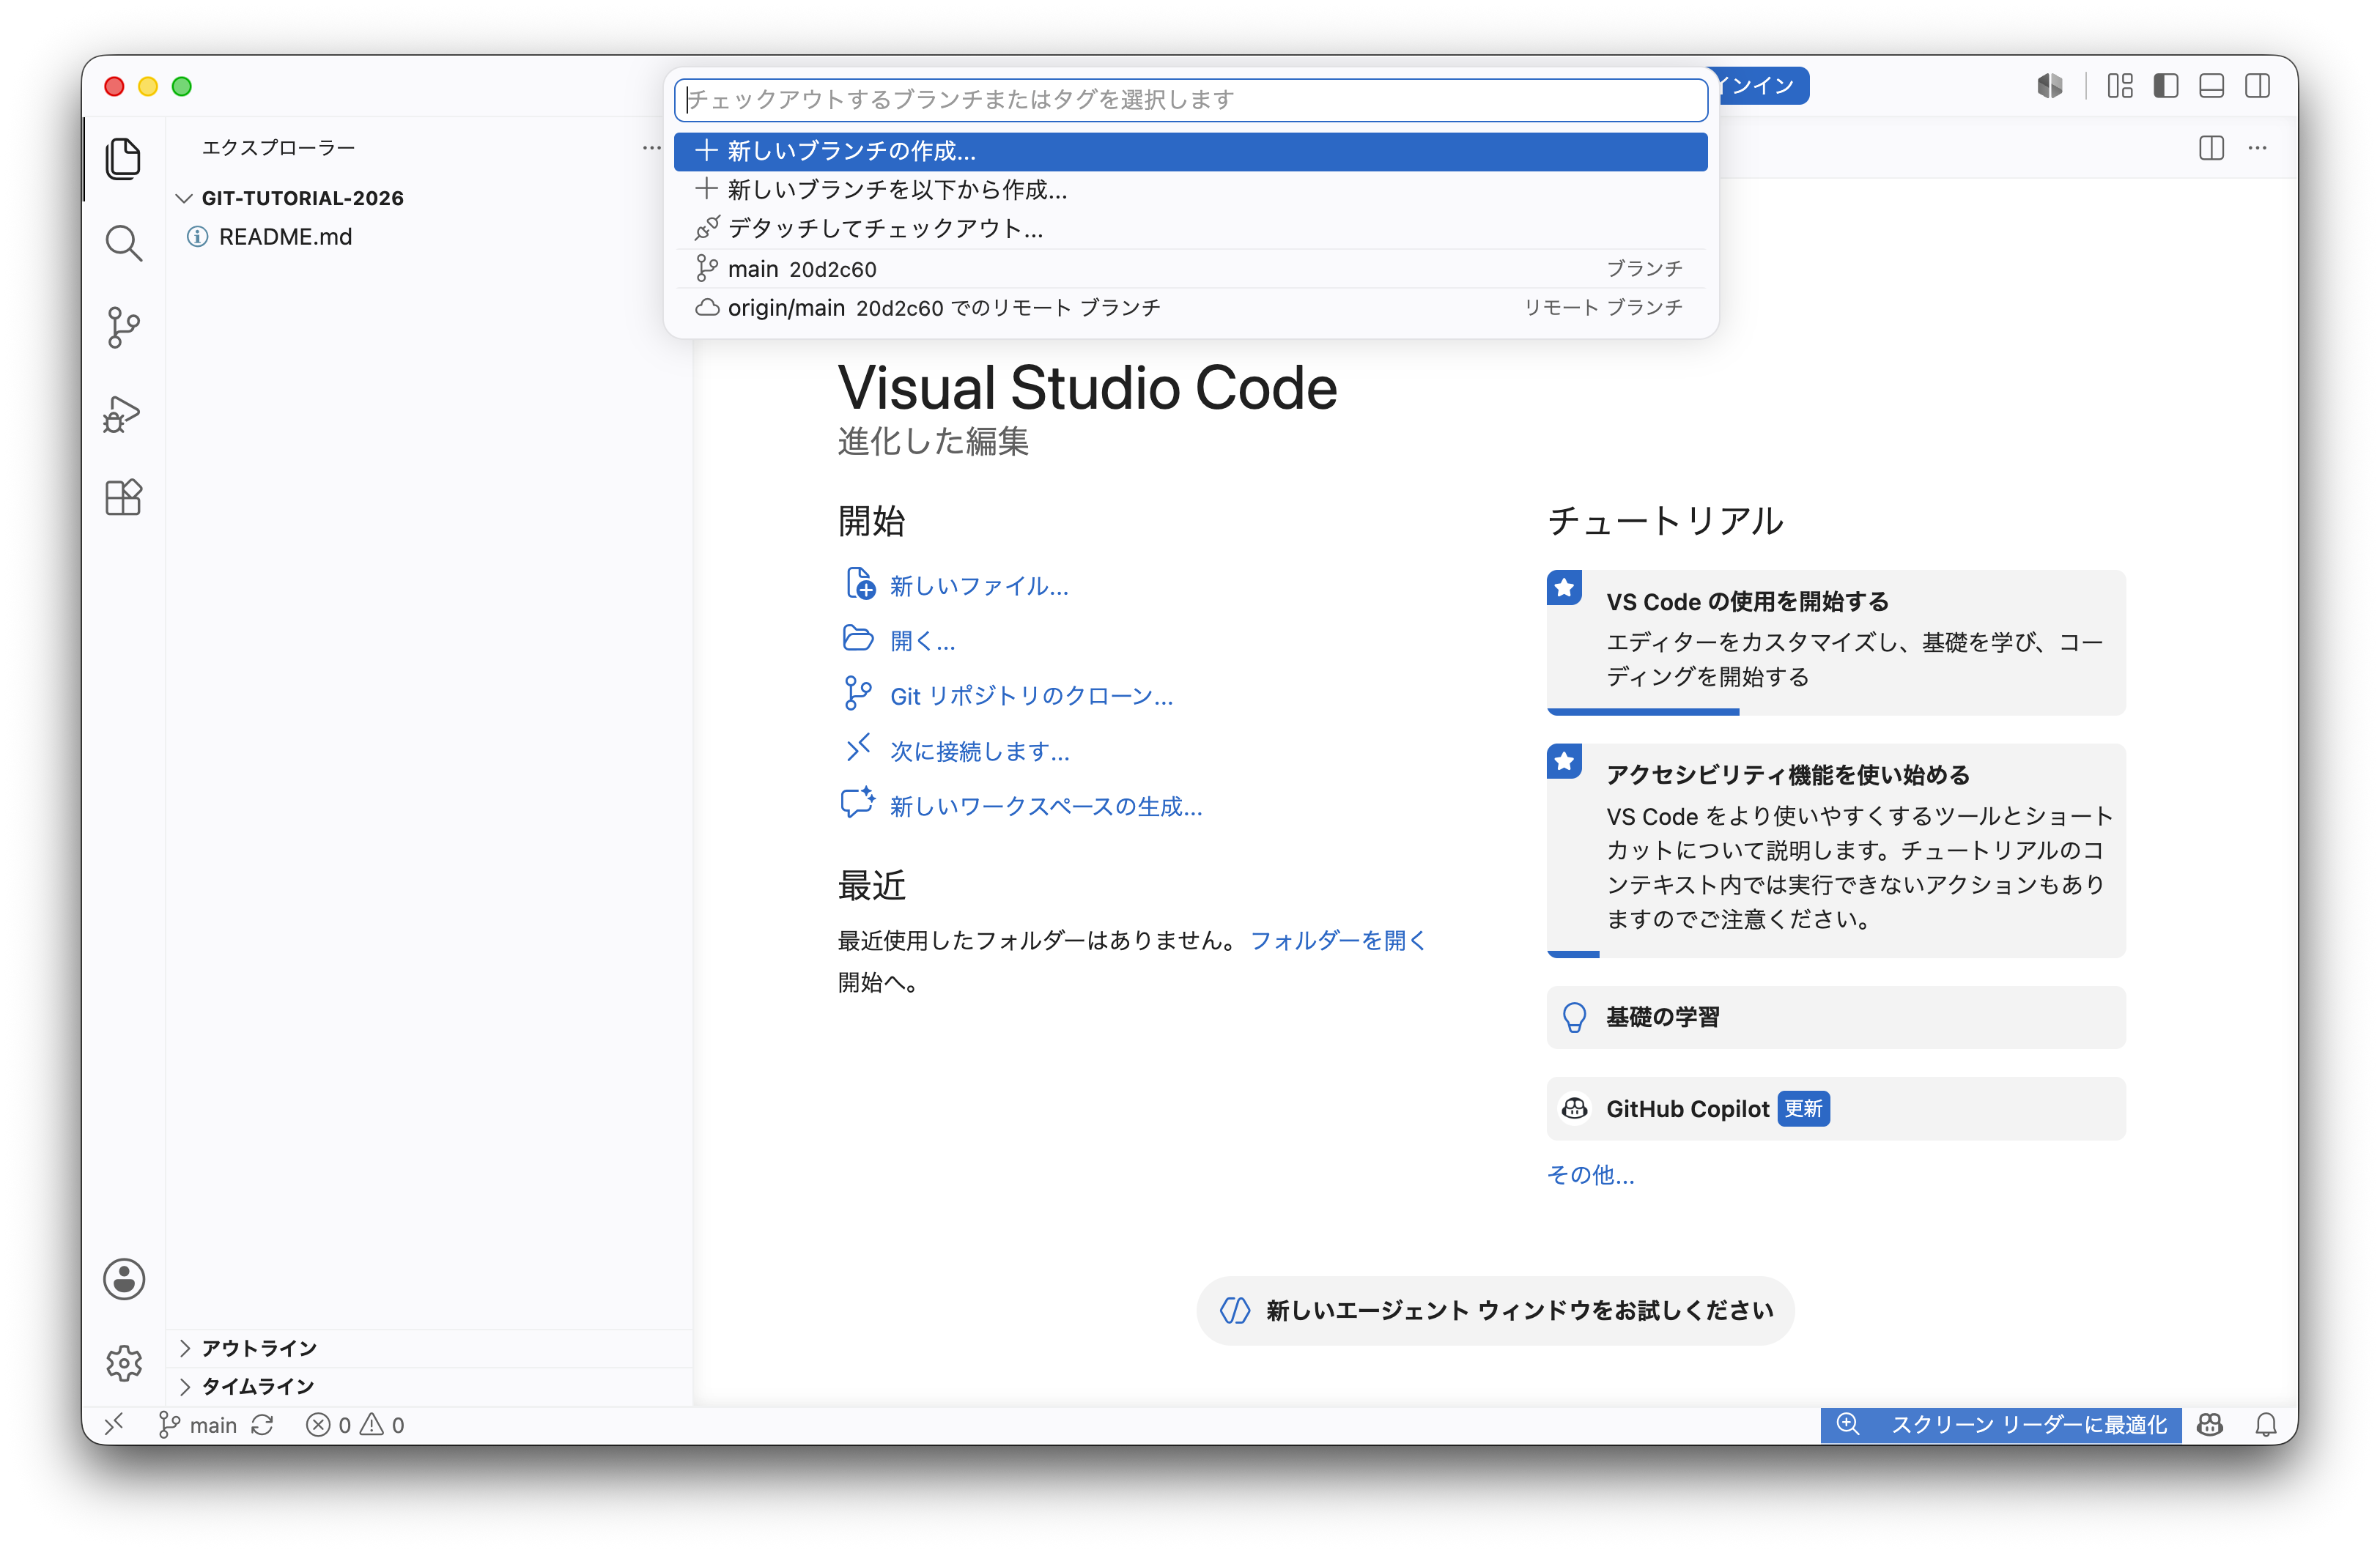The width and height of the screenshot is (2380, 1553).
Task: Open the Explorer view in activity bar
Action: (x=123, y=158)
